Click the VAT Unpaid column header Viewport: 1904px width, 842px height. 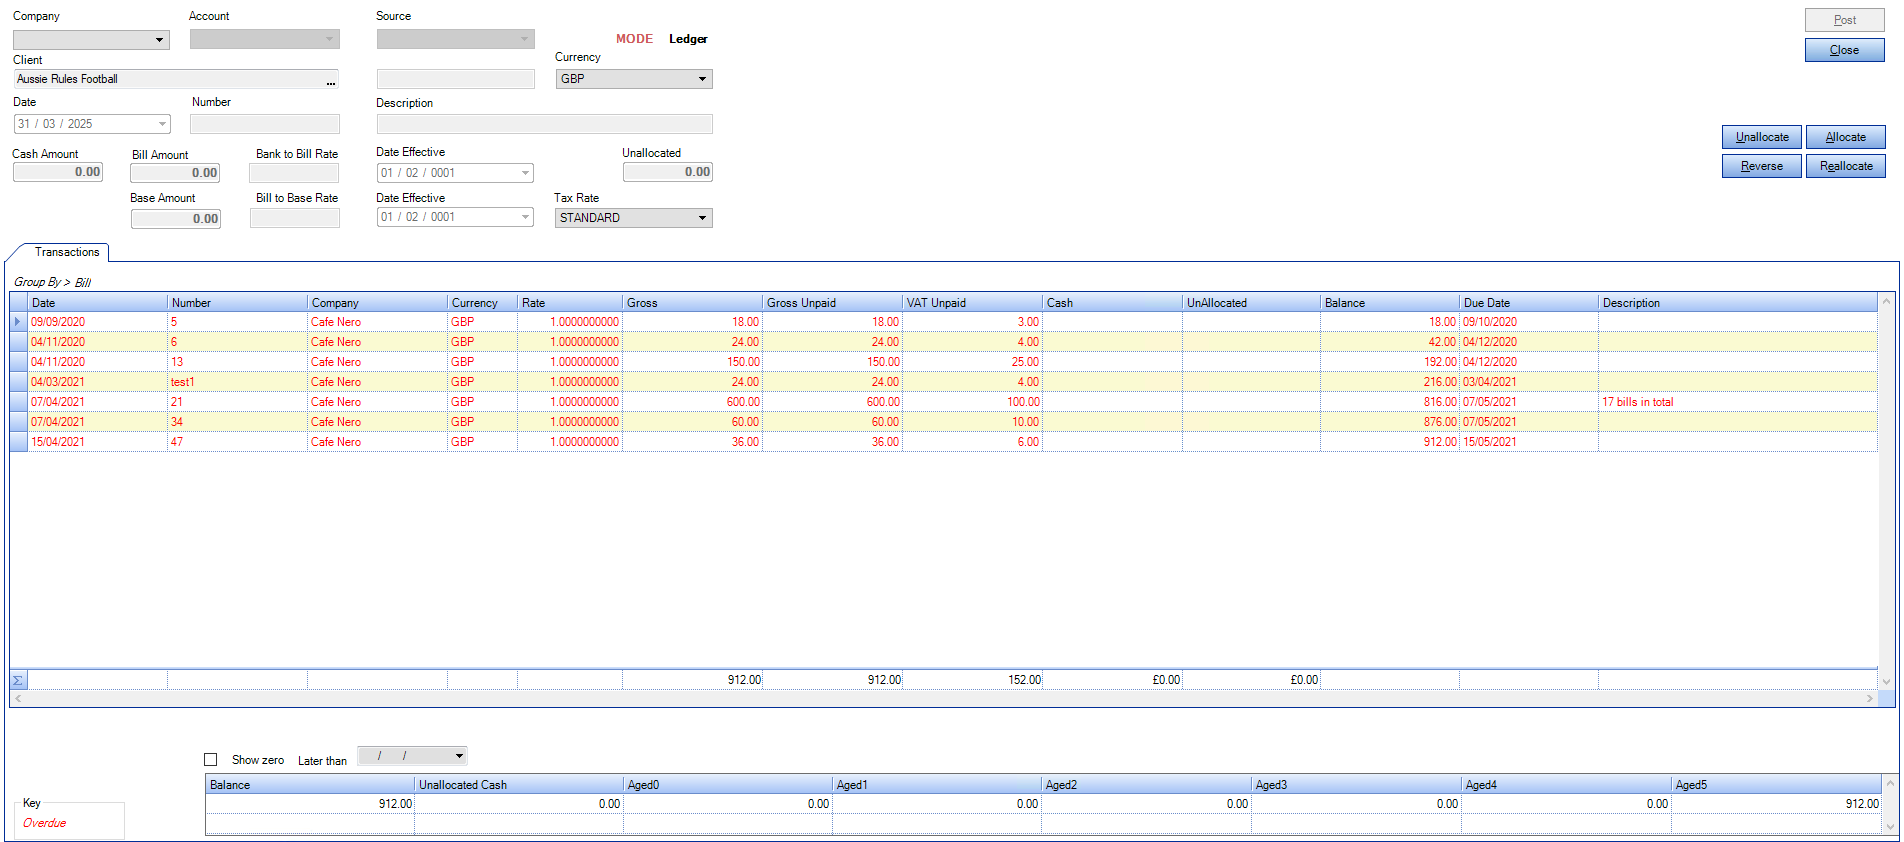[972, 303]
